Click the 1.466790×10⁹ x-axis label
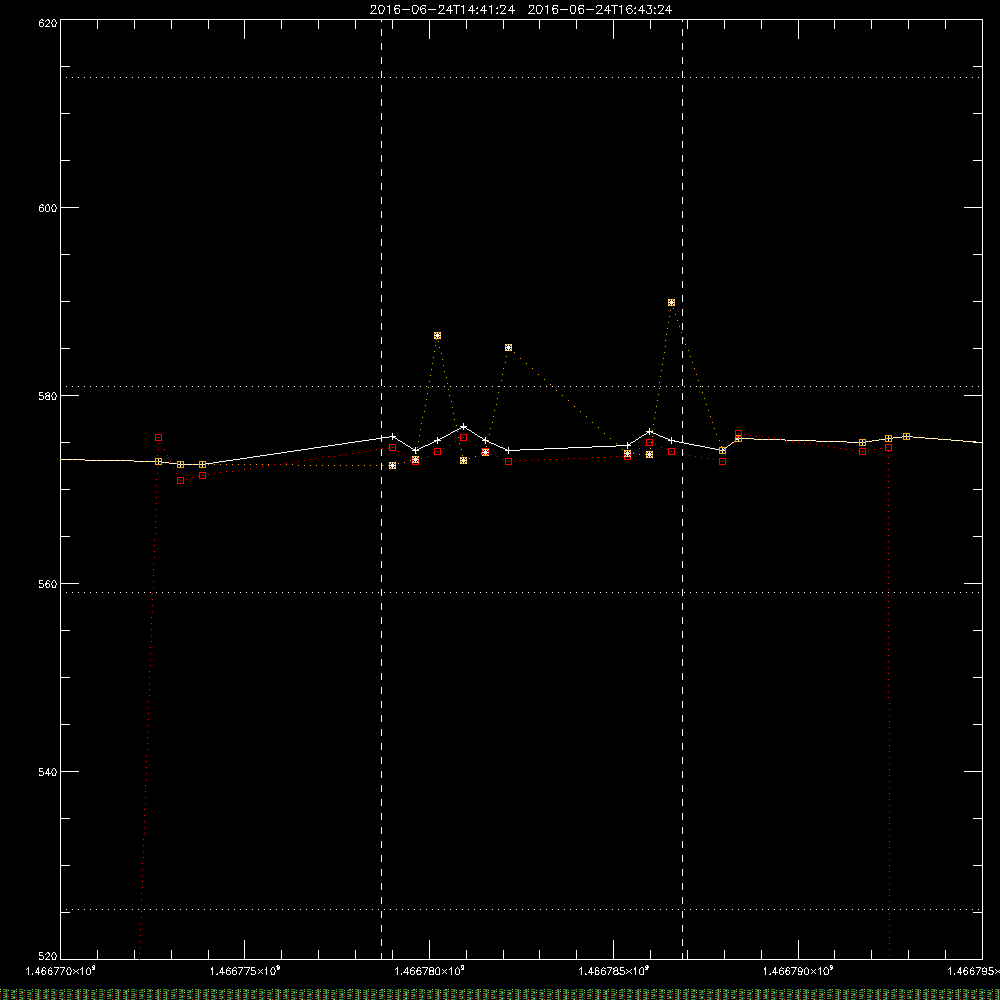Viewport: 1000px width, 1000px height. tap(798, 971)
